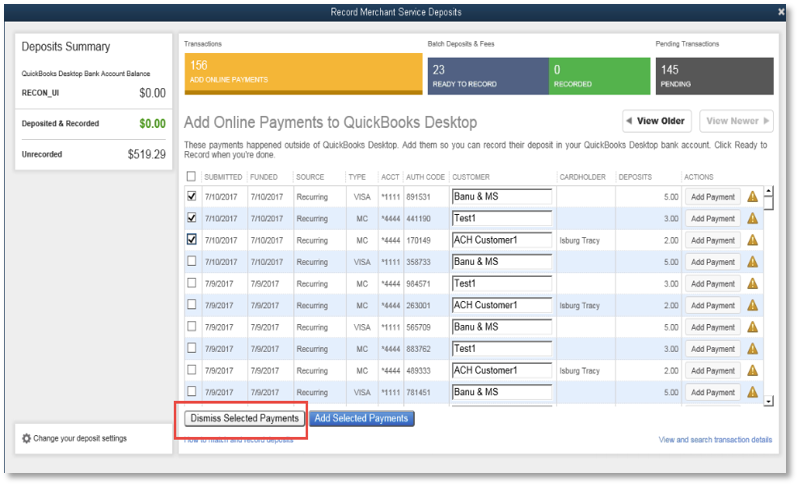Close the Record Merchant Service Deposits window
Image resolution: width=799 pixels, height=486 pixels.
pos(781,12)
